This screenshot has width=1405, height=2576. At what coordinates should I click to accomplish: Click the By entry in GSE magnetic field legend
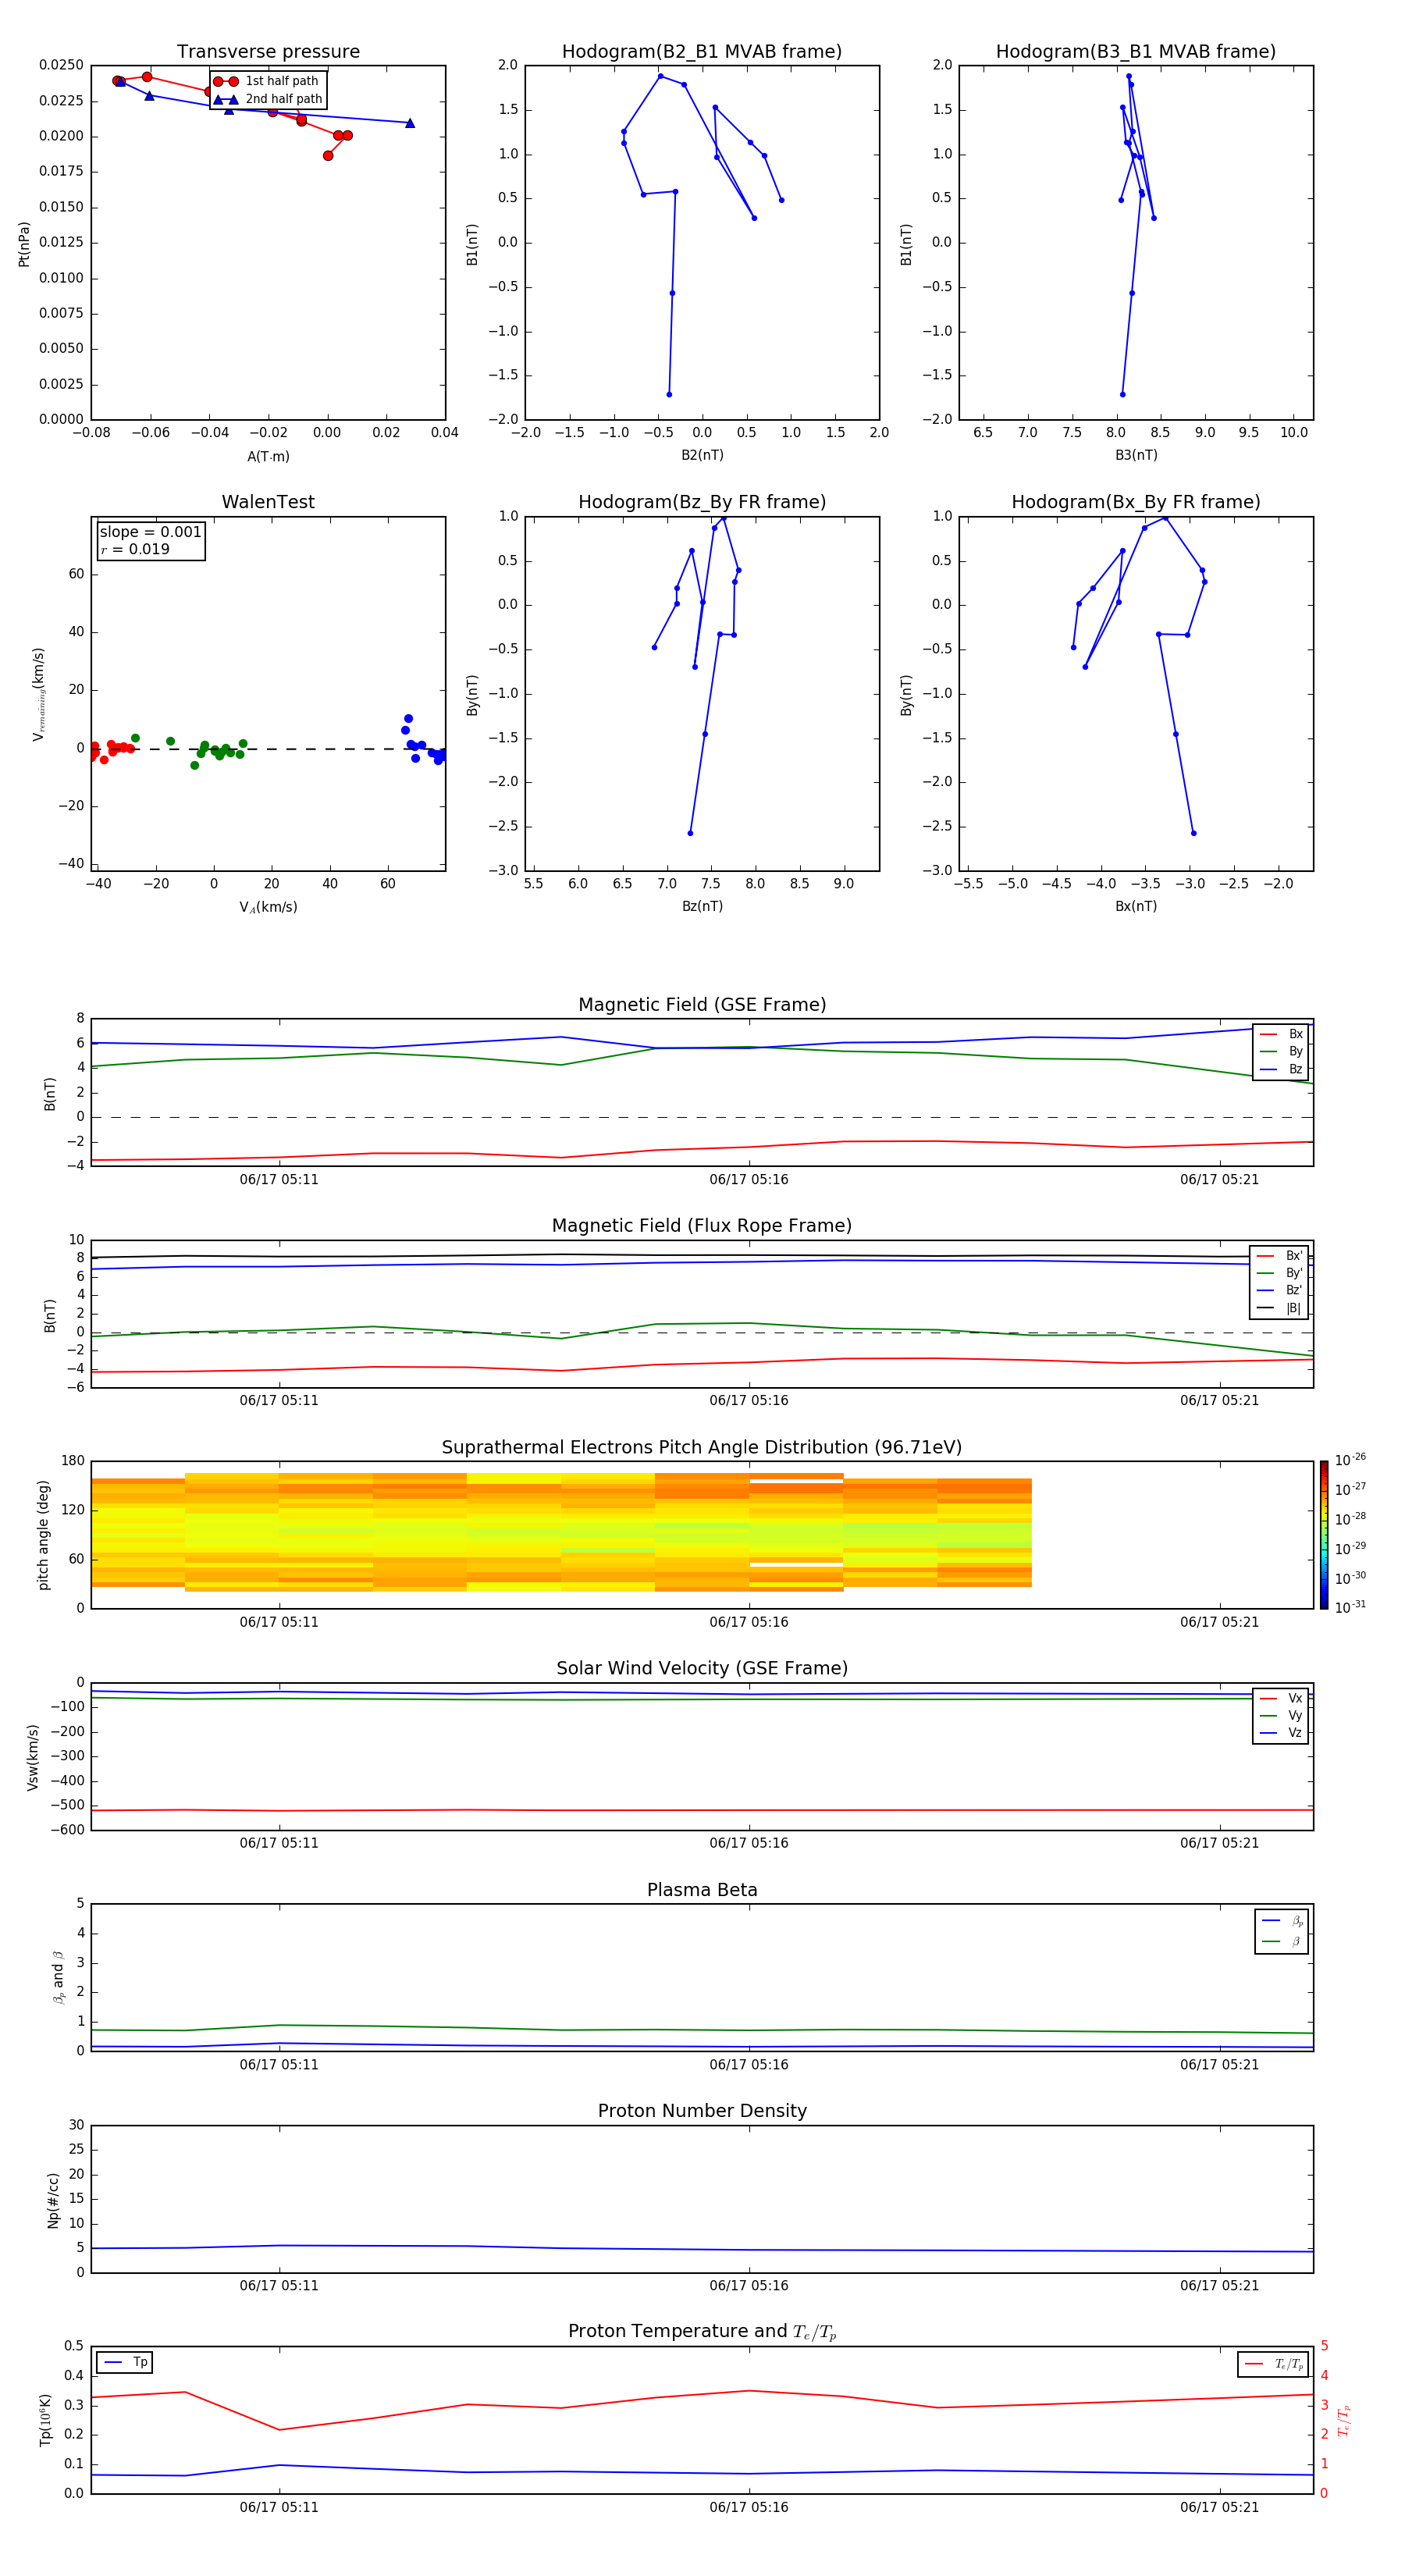1281,1051
